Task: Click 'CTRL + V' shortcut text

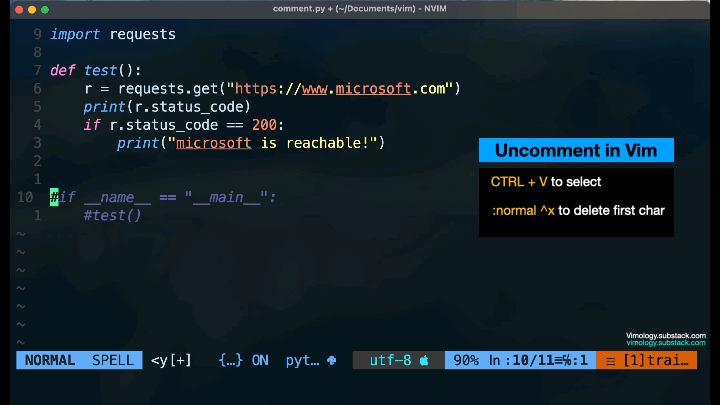Action: tap(518, 182)
